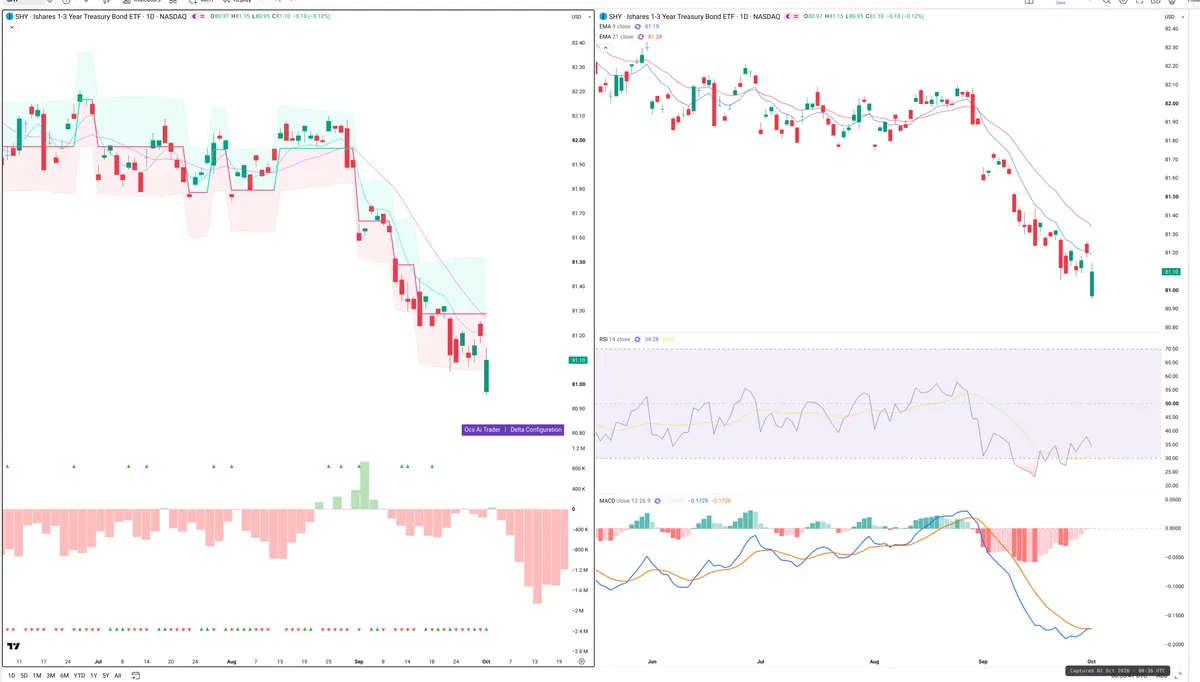This screenshot has width=1200, height=682.
Task: Click the 1.2 M volume scale label
Action: [577, 449]
